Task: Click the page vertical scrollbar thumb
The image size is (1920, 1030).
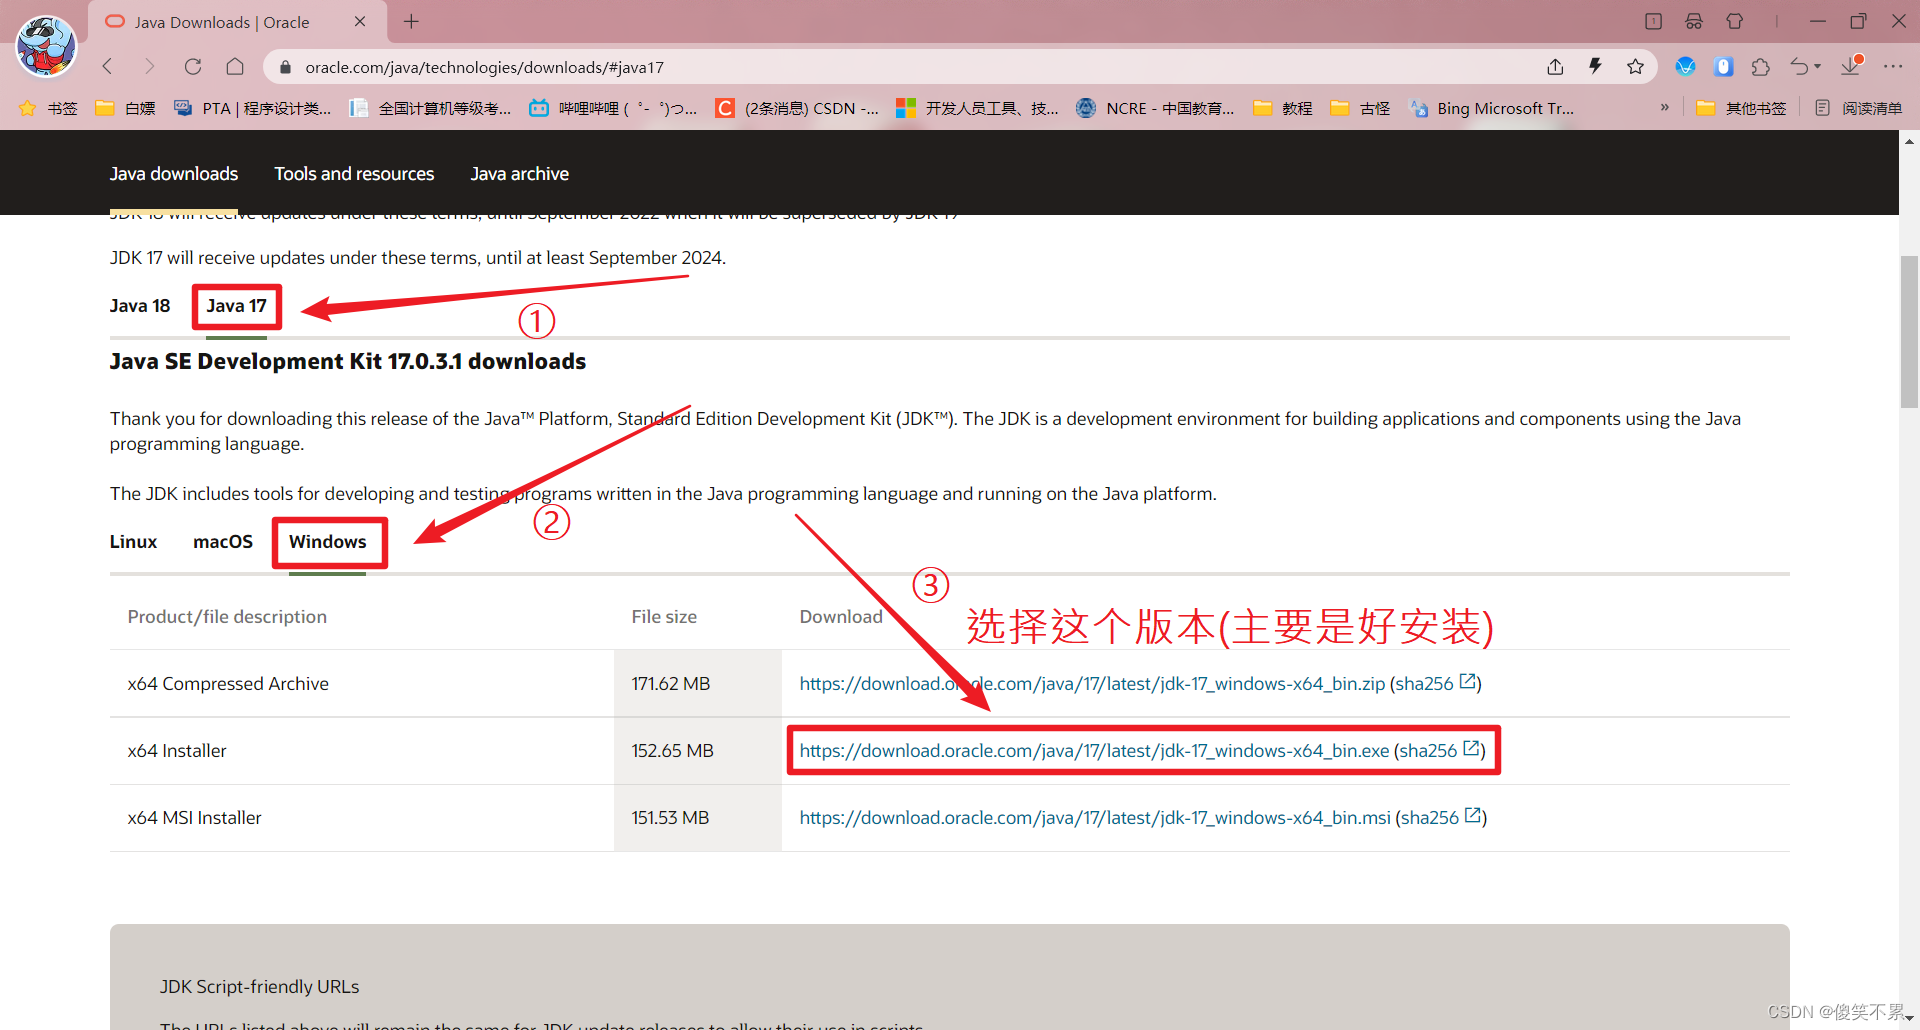Action: [1909, 332]
